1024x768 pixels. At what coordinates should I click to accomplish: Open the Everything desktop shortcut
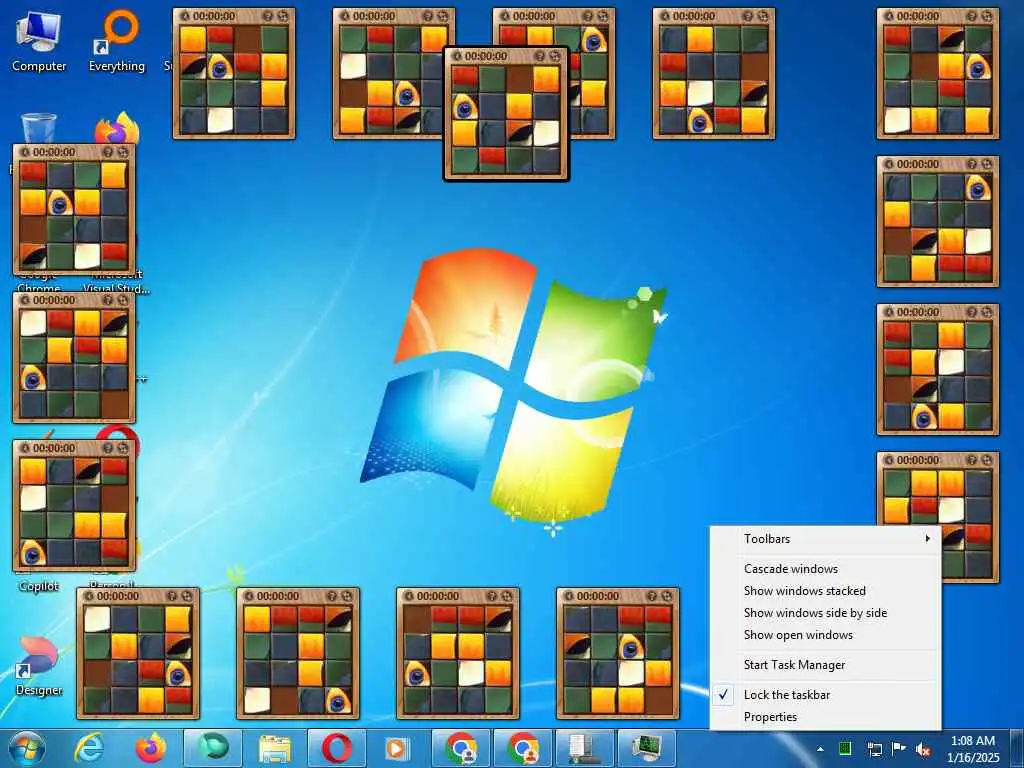point(117,40)
